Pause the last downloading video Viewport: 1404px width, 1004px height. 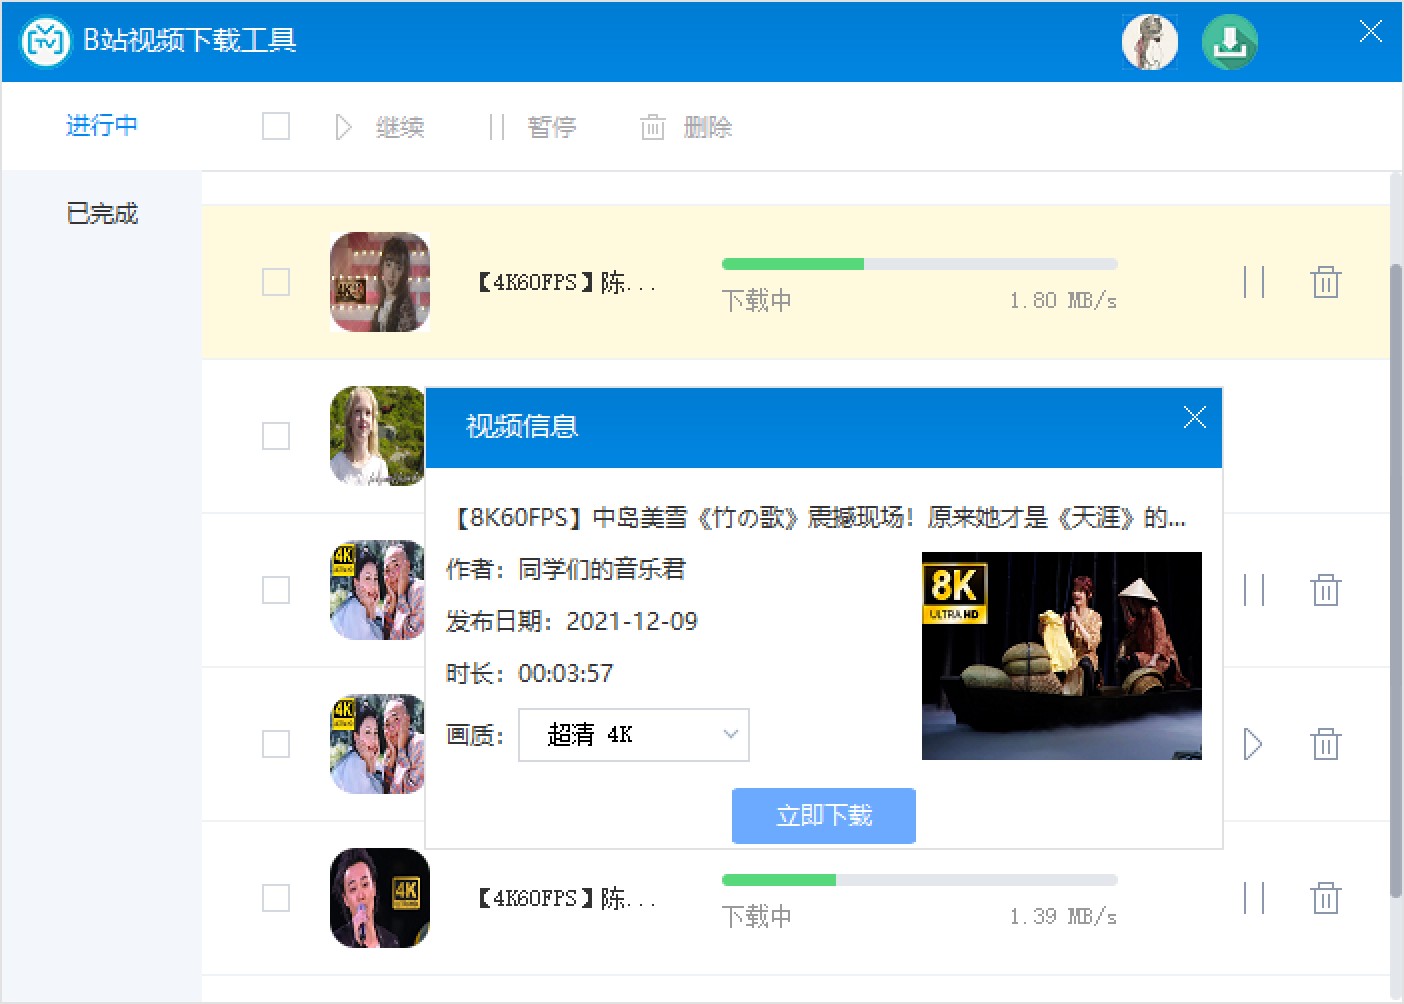[x=1254, y=898]
